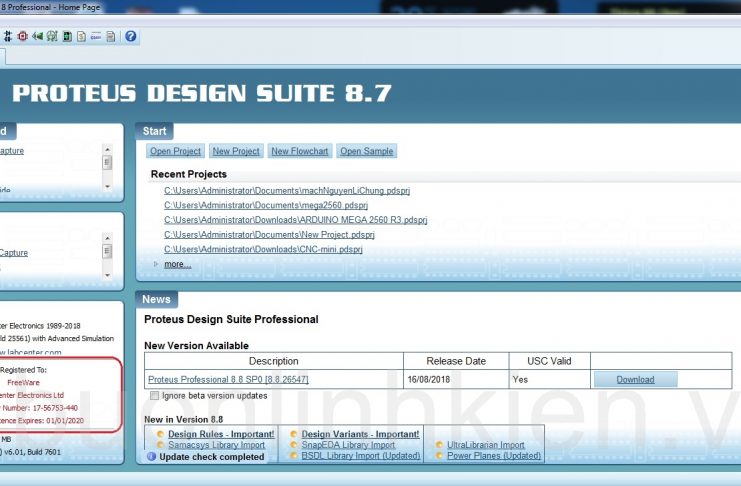Click scroll-down arrow in top left panel
741x486 pixels.
(107, 187)
